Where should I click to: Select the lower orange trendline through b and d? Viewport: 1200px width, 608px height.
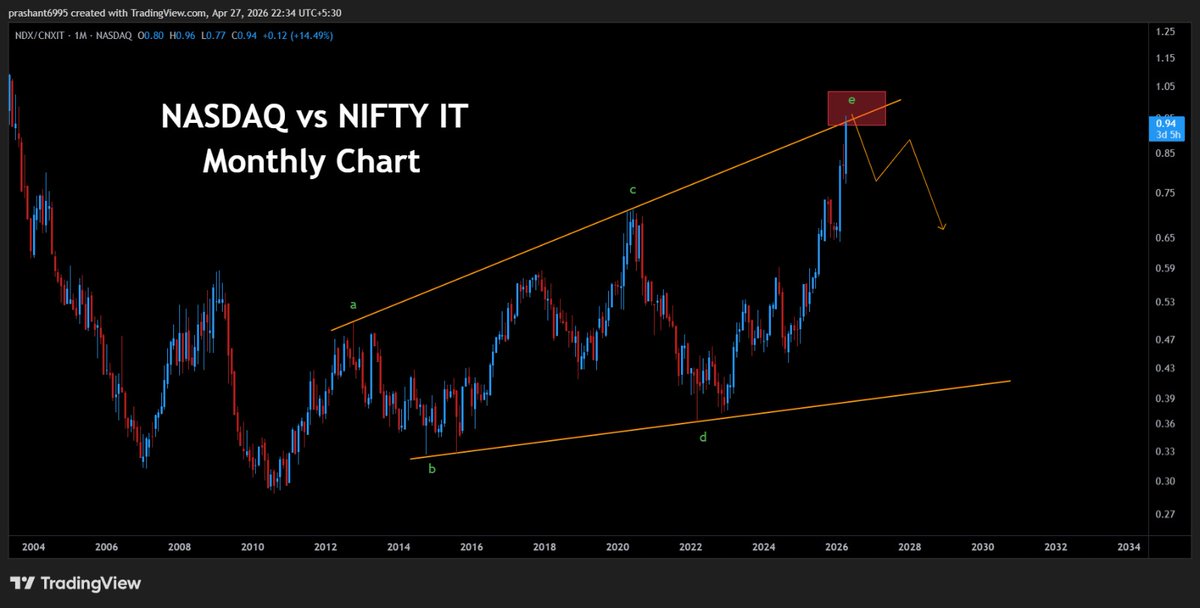click(x=710, y=420)
